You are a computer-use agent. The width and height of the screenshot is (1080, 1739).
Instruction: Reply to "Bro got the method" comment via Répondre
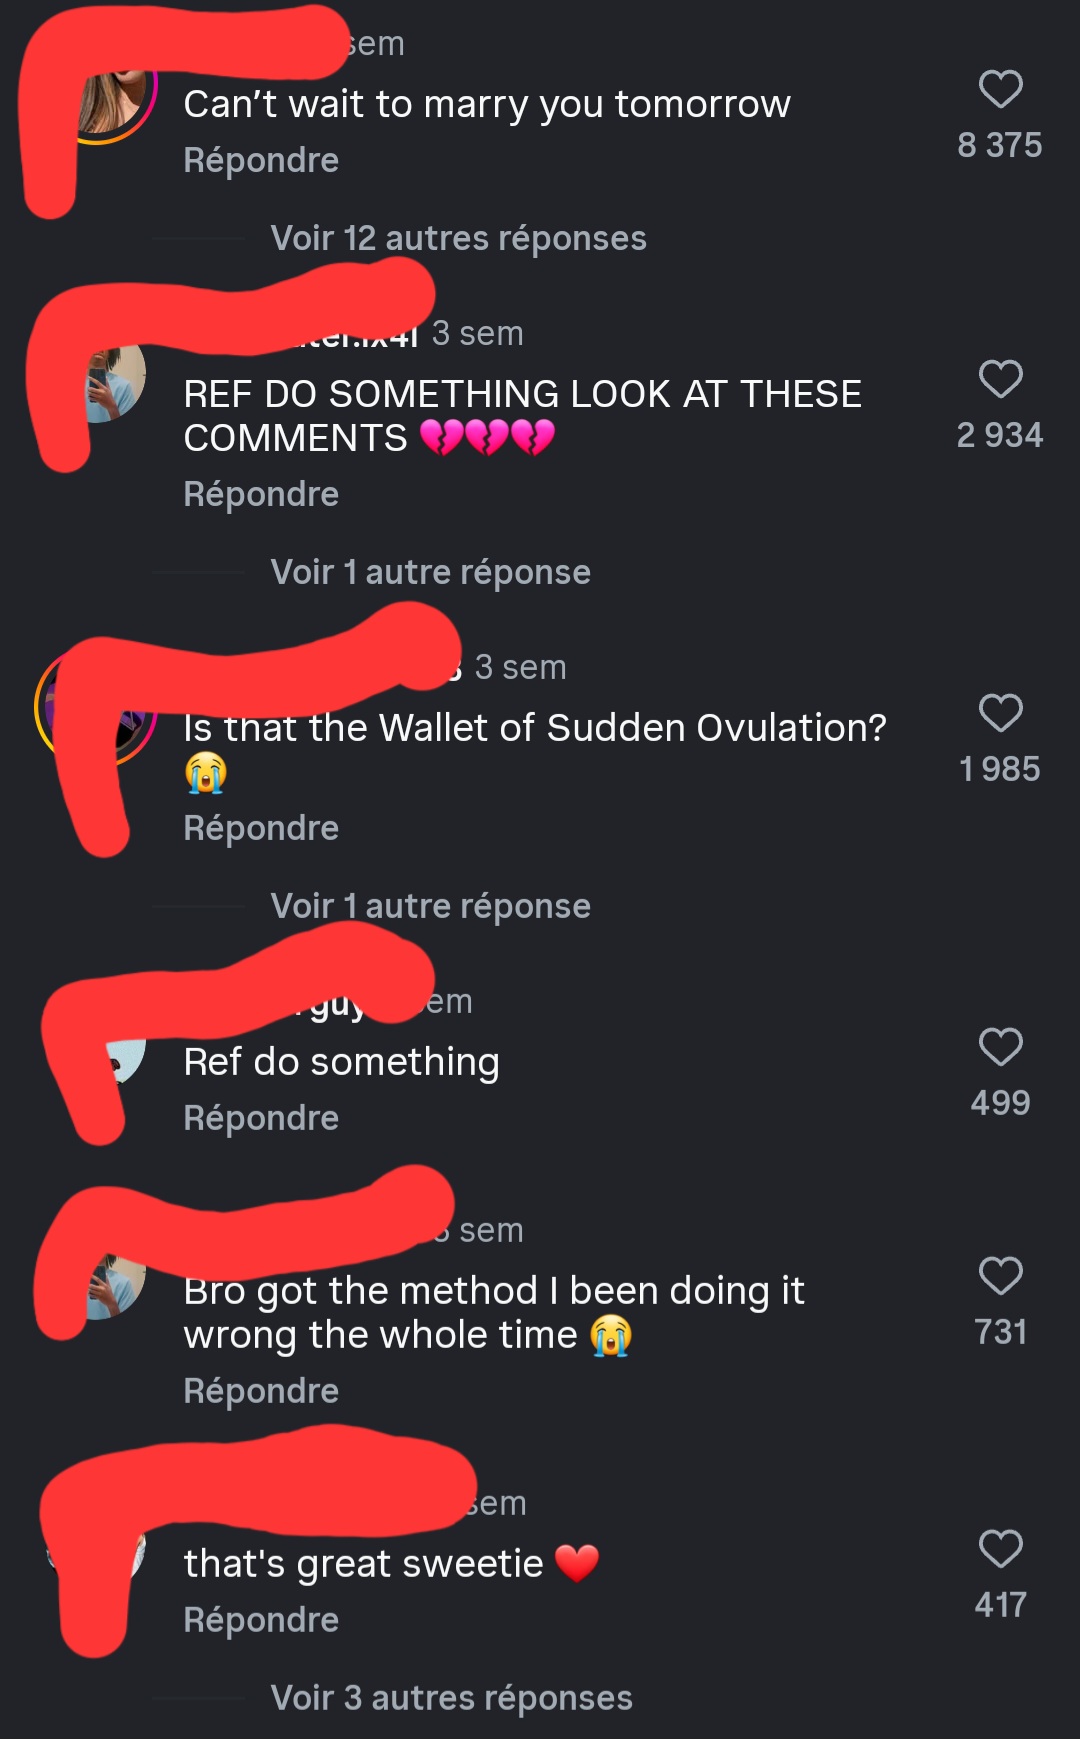(x=261, y=1391)
